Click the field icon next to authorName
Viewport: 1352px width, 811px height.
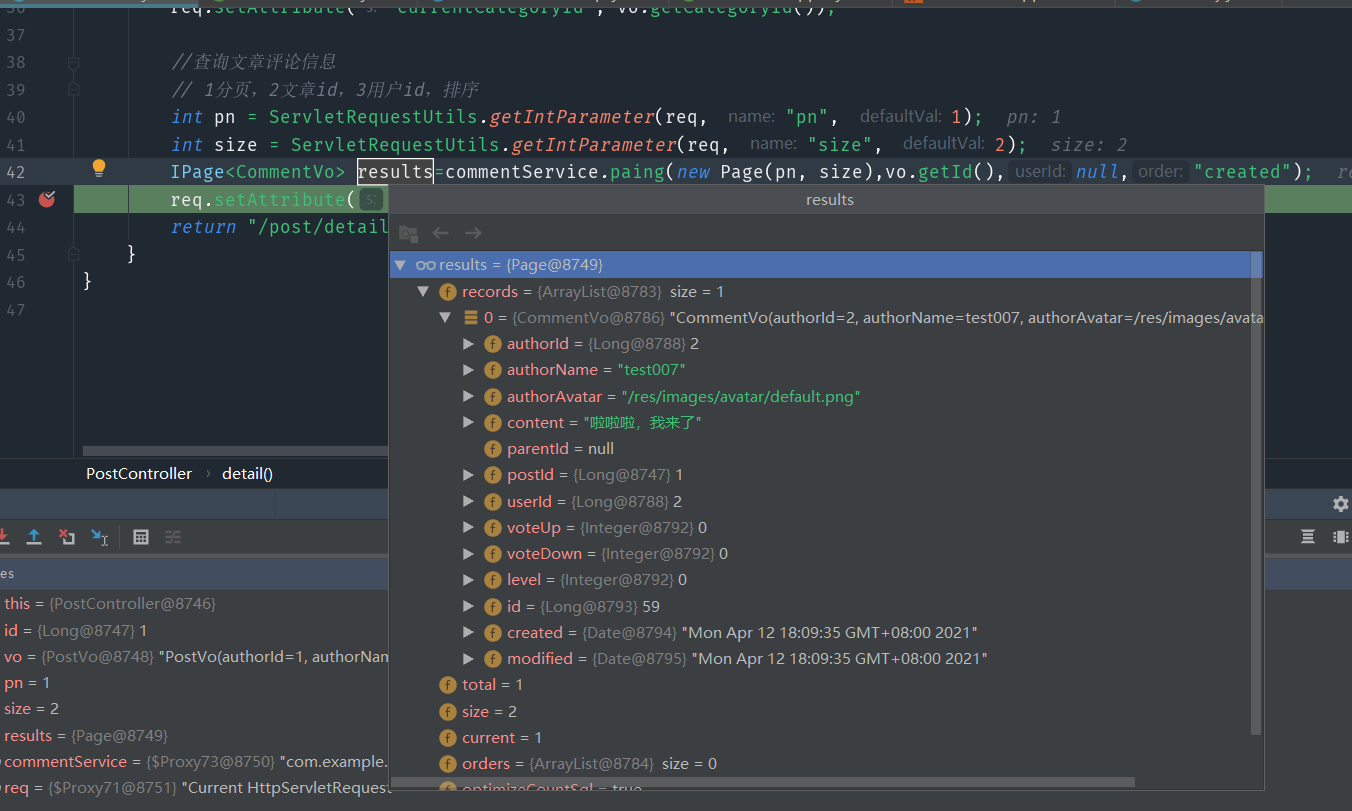[x=493, y=370]
